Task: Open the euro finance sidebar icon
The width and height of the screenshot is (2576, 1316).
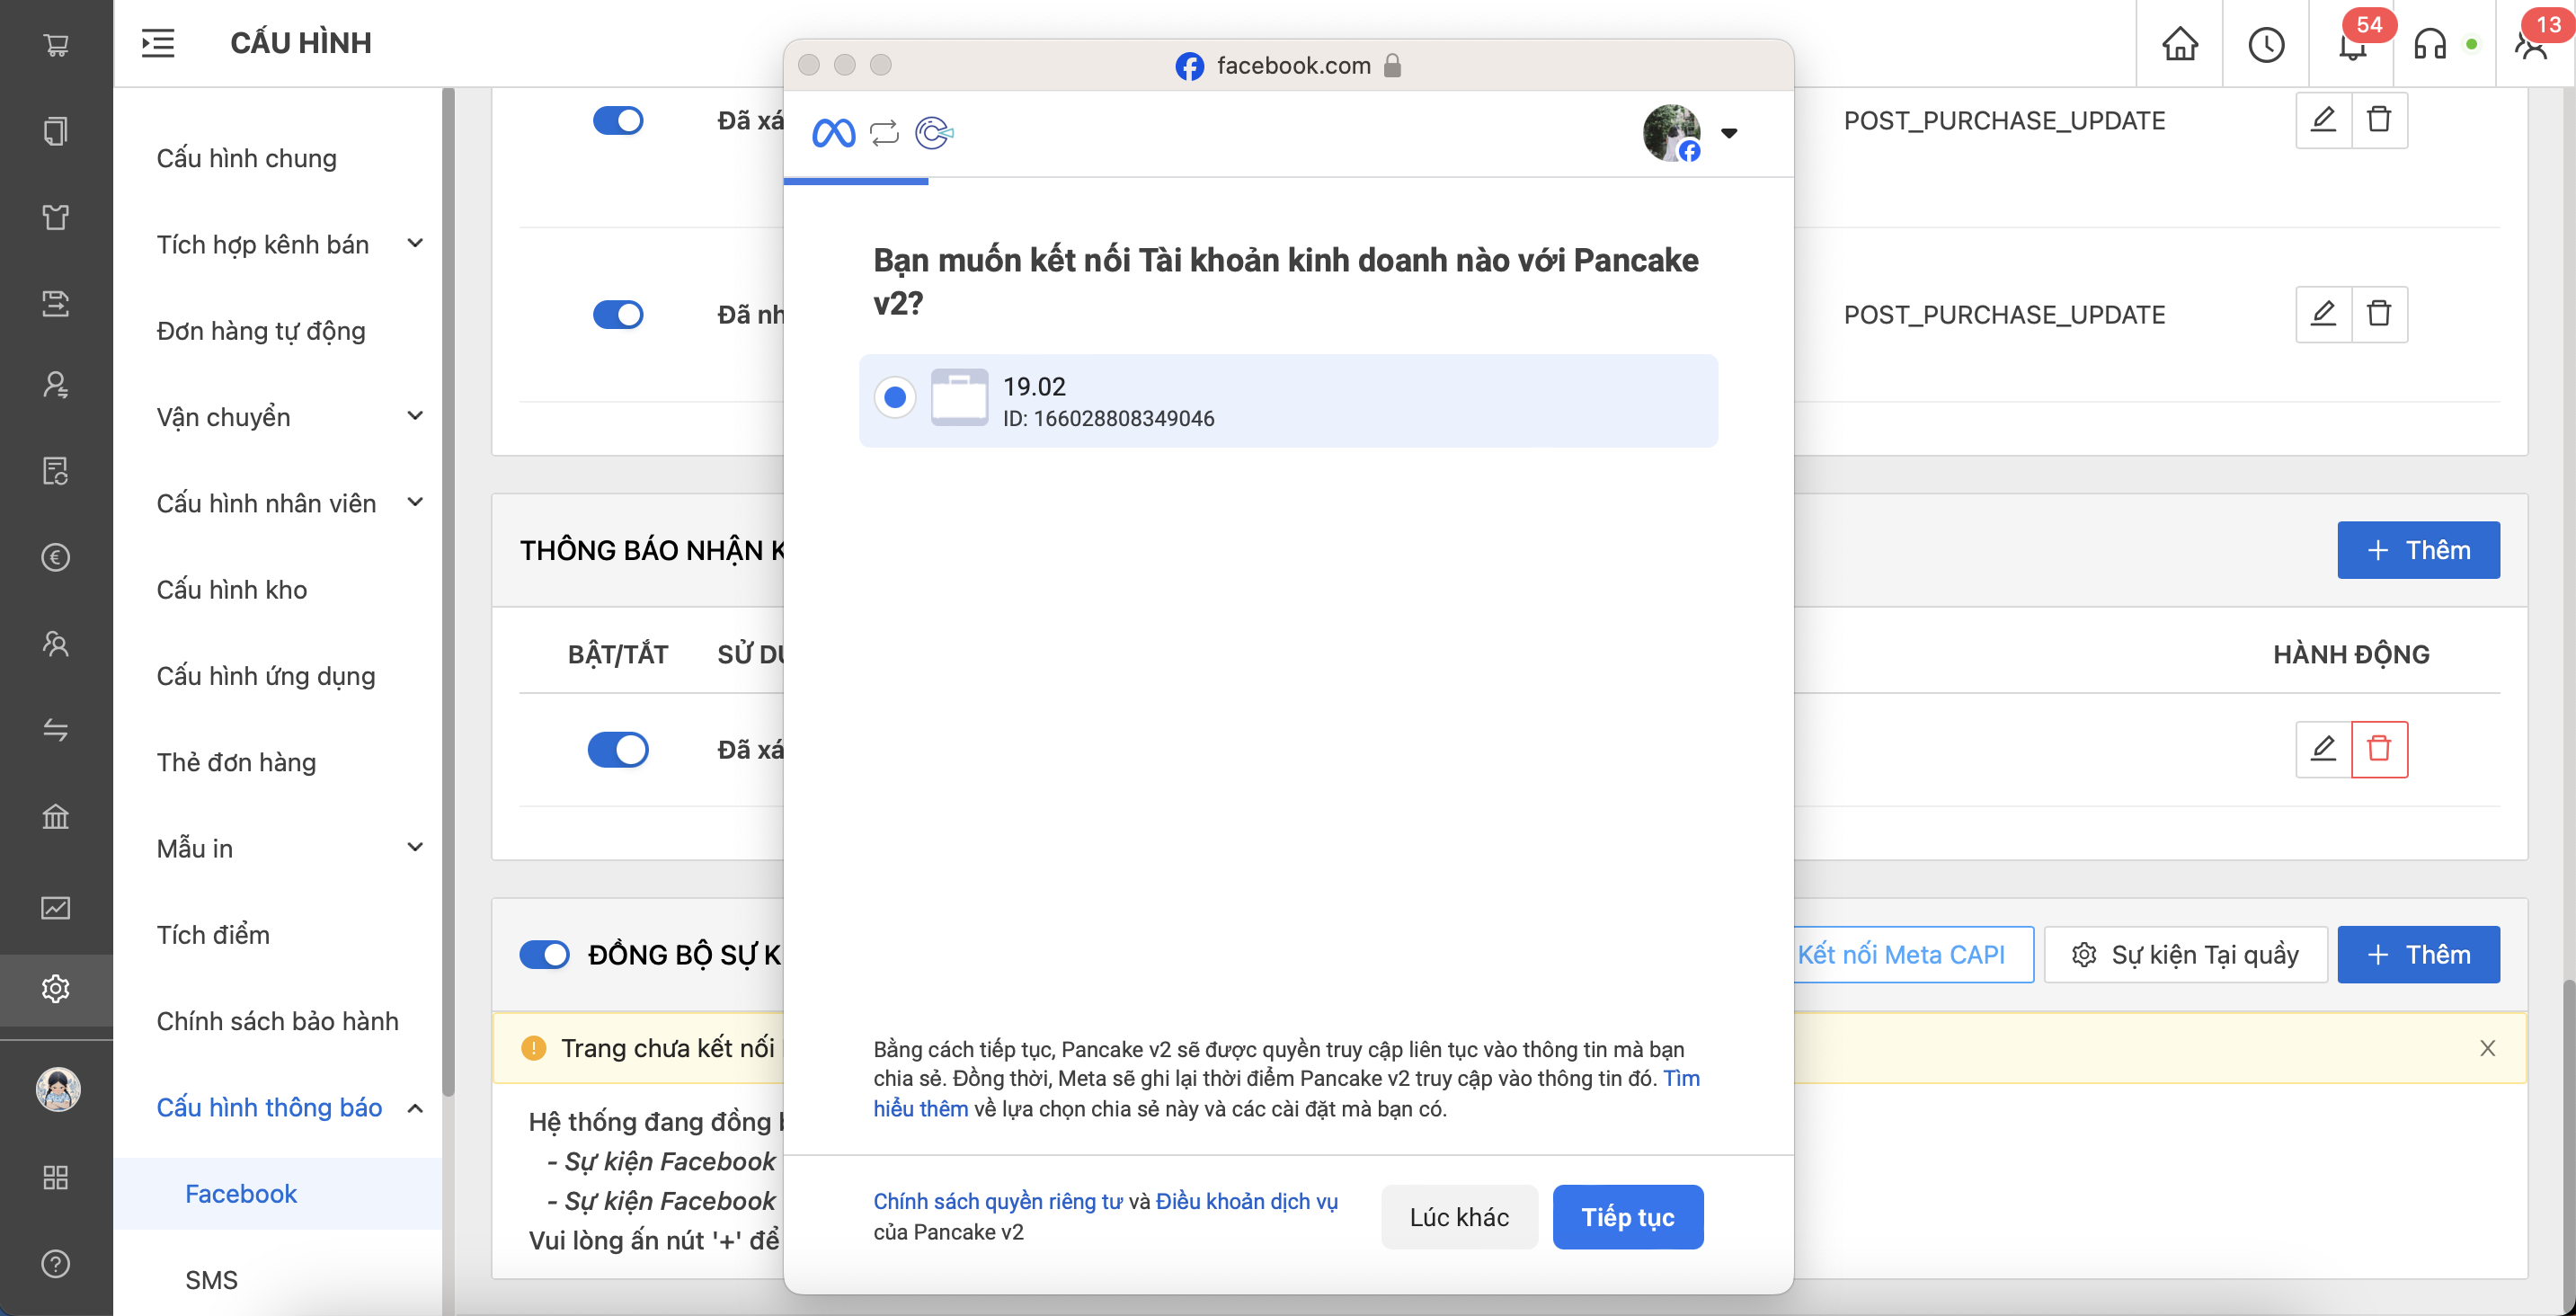Action: (x=56, y=557)
